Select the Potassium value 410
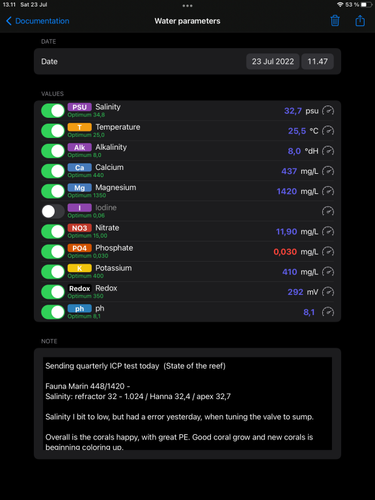Image resolution: width=375 pixels, height=500 pixels. (290, 272)
